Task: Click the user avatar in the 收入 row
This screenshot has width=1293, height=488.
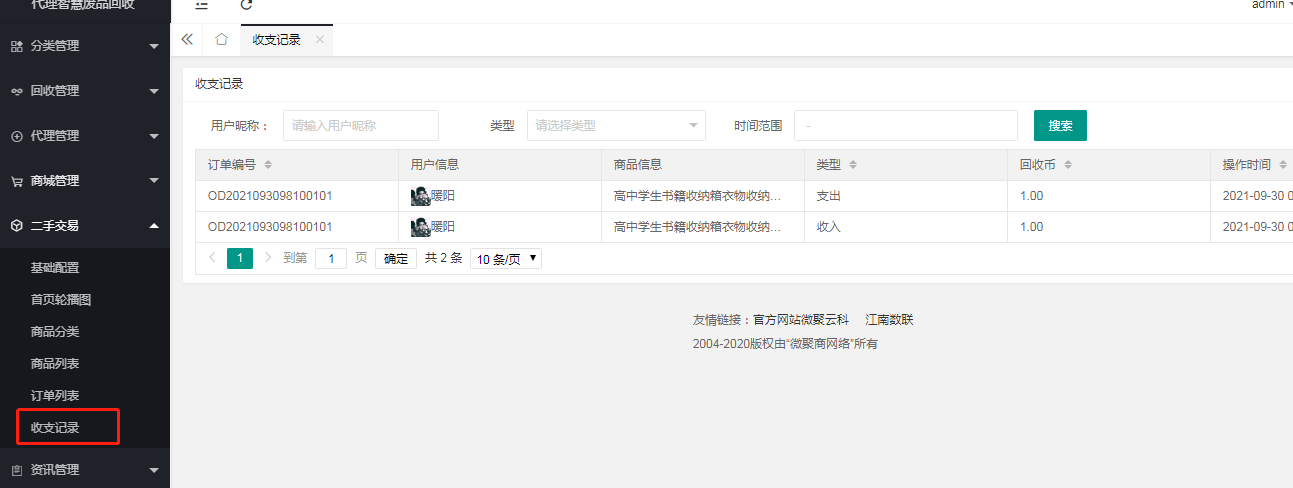Action: click(421, 227)
